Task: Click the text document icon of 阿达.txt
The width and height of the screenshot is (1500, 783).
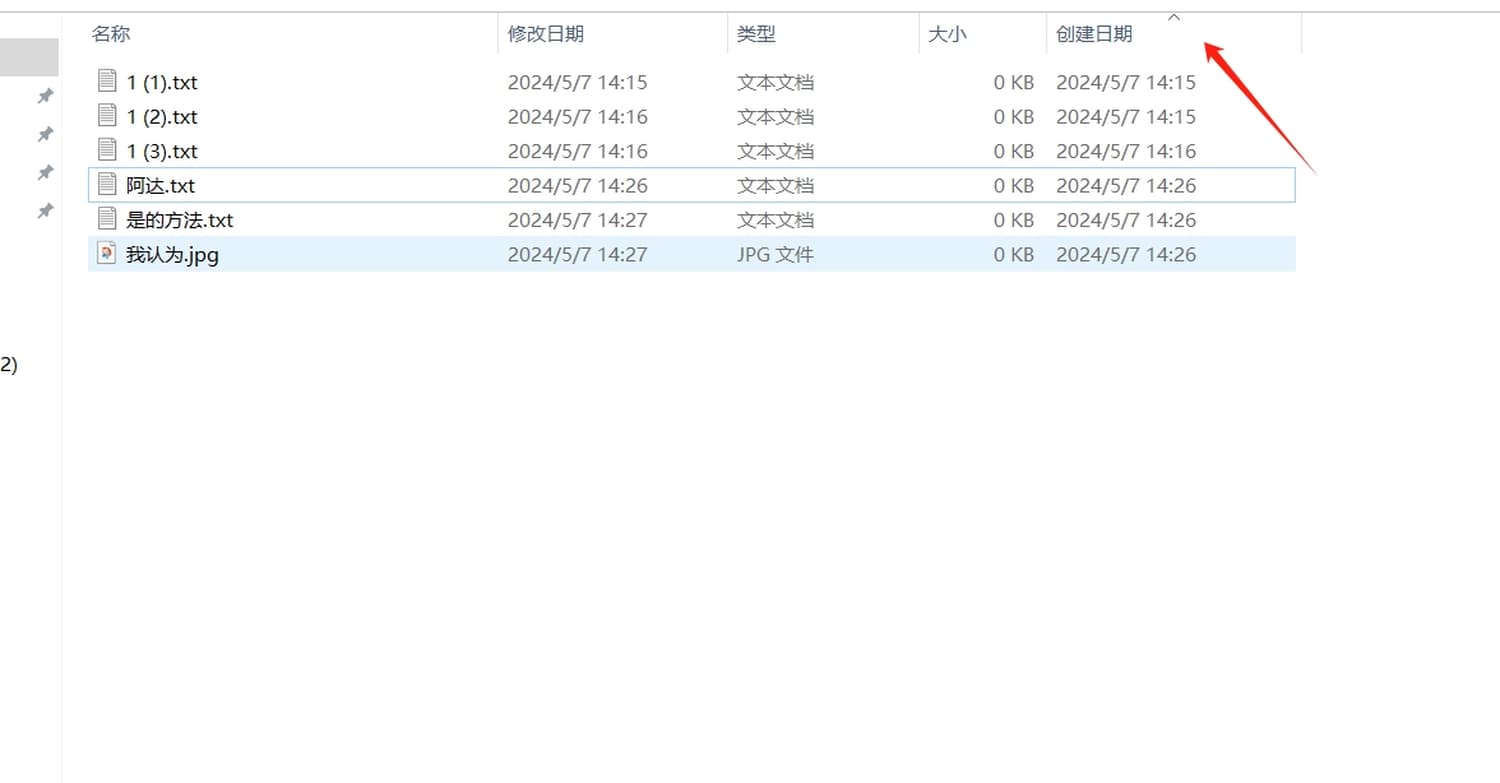Action: [x=107, y=184]
